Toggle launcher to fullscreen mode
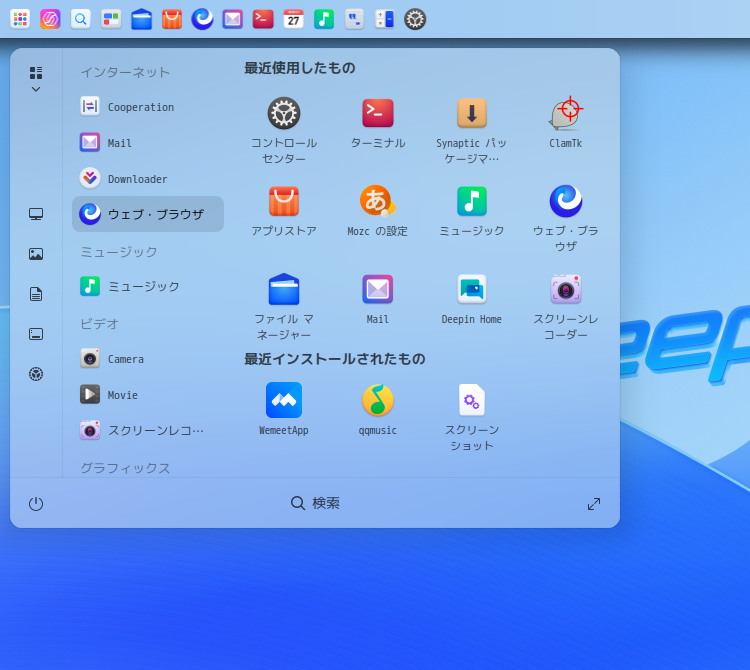This screenshot has width=750, height=670. pos(594,504)
